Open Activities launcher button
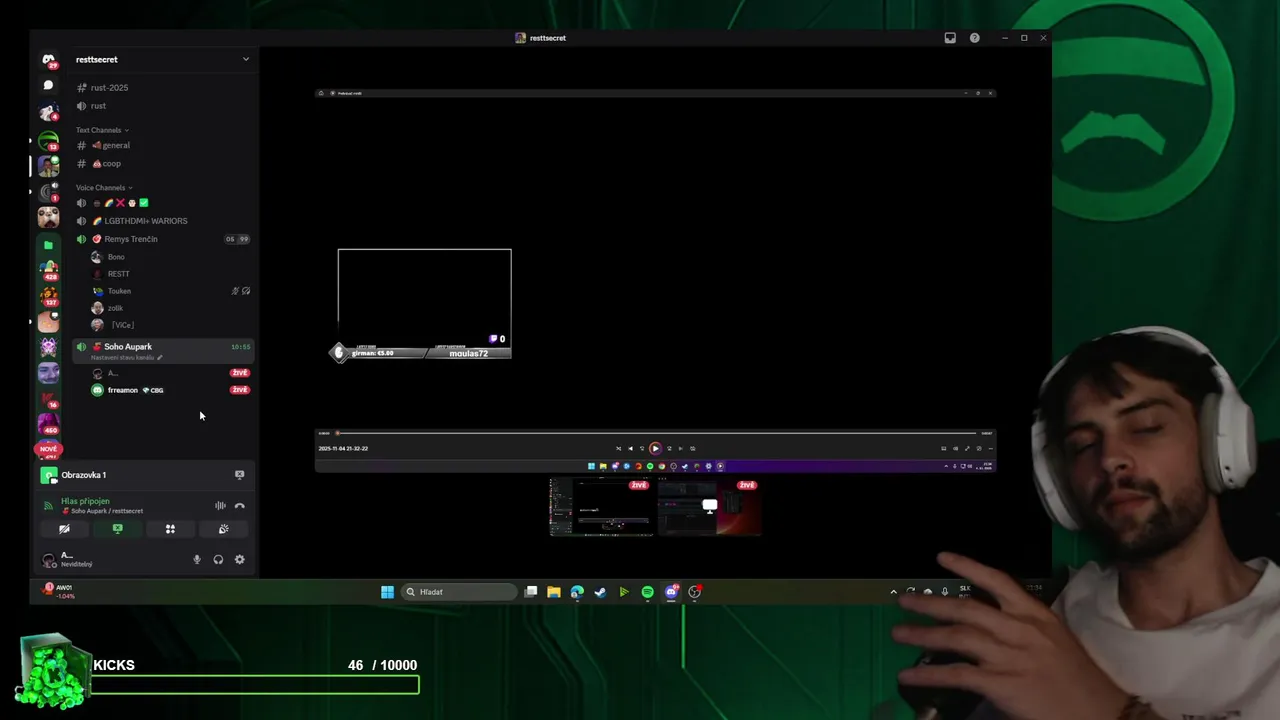 coord(170,529)
